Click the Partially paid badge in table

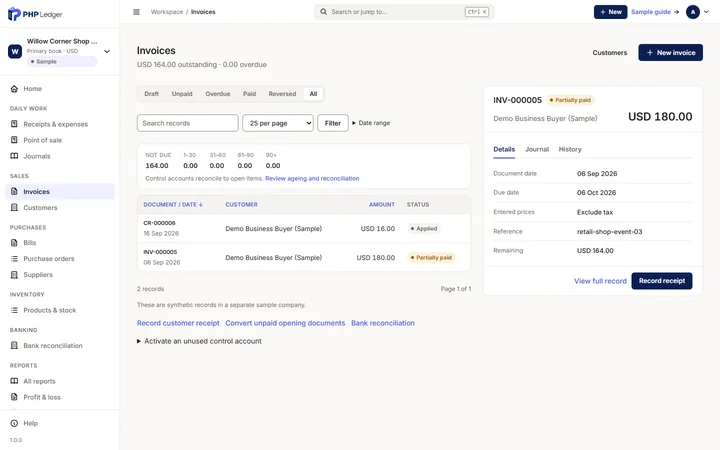point(431,257)
